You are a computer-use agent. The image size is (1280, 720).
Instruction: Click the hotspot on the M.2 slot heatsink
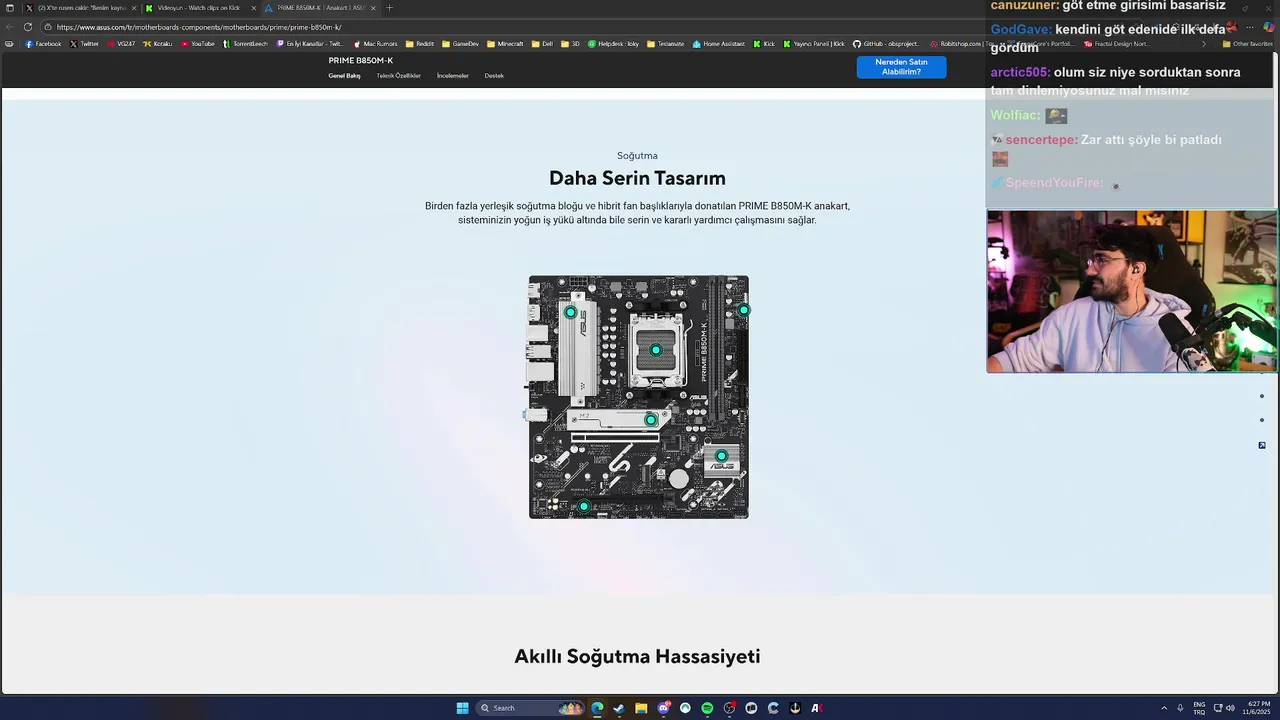pyautogui.click(x=651, y=420)
